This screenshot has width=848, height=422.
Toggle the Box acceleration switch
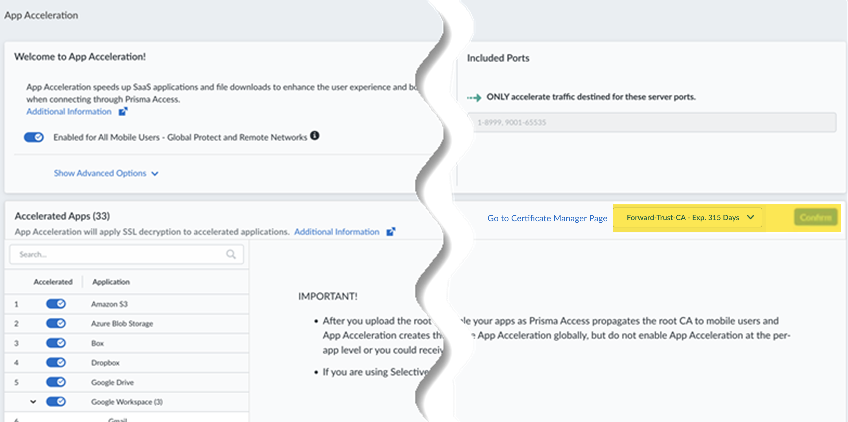tap(56, 344)
